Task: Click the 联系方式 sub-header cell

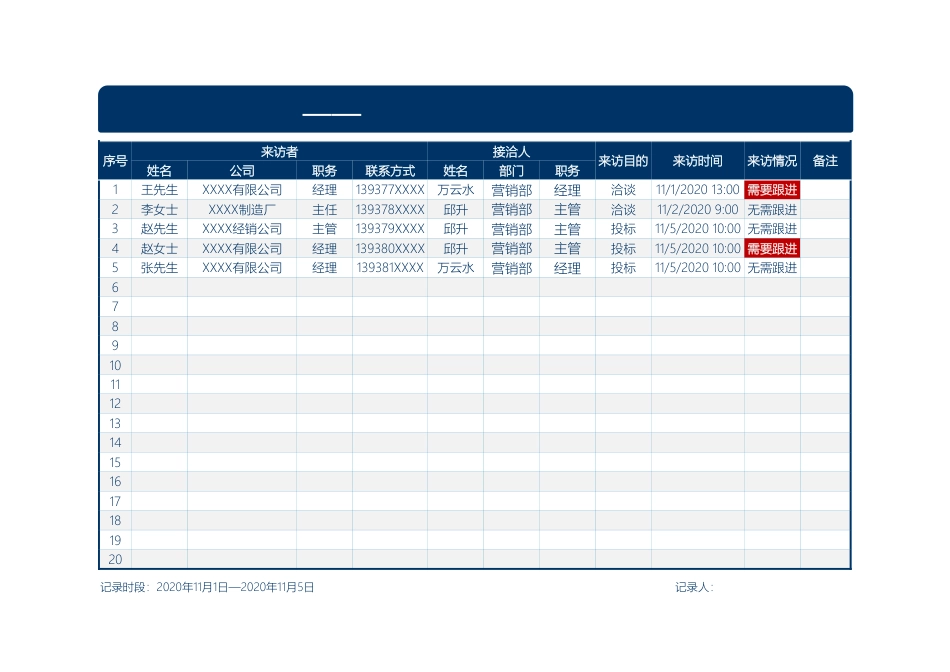Action: point(390,171)
